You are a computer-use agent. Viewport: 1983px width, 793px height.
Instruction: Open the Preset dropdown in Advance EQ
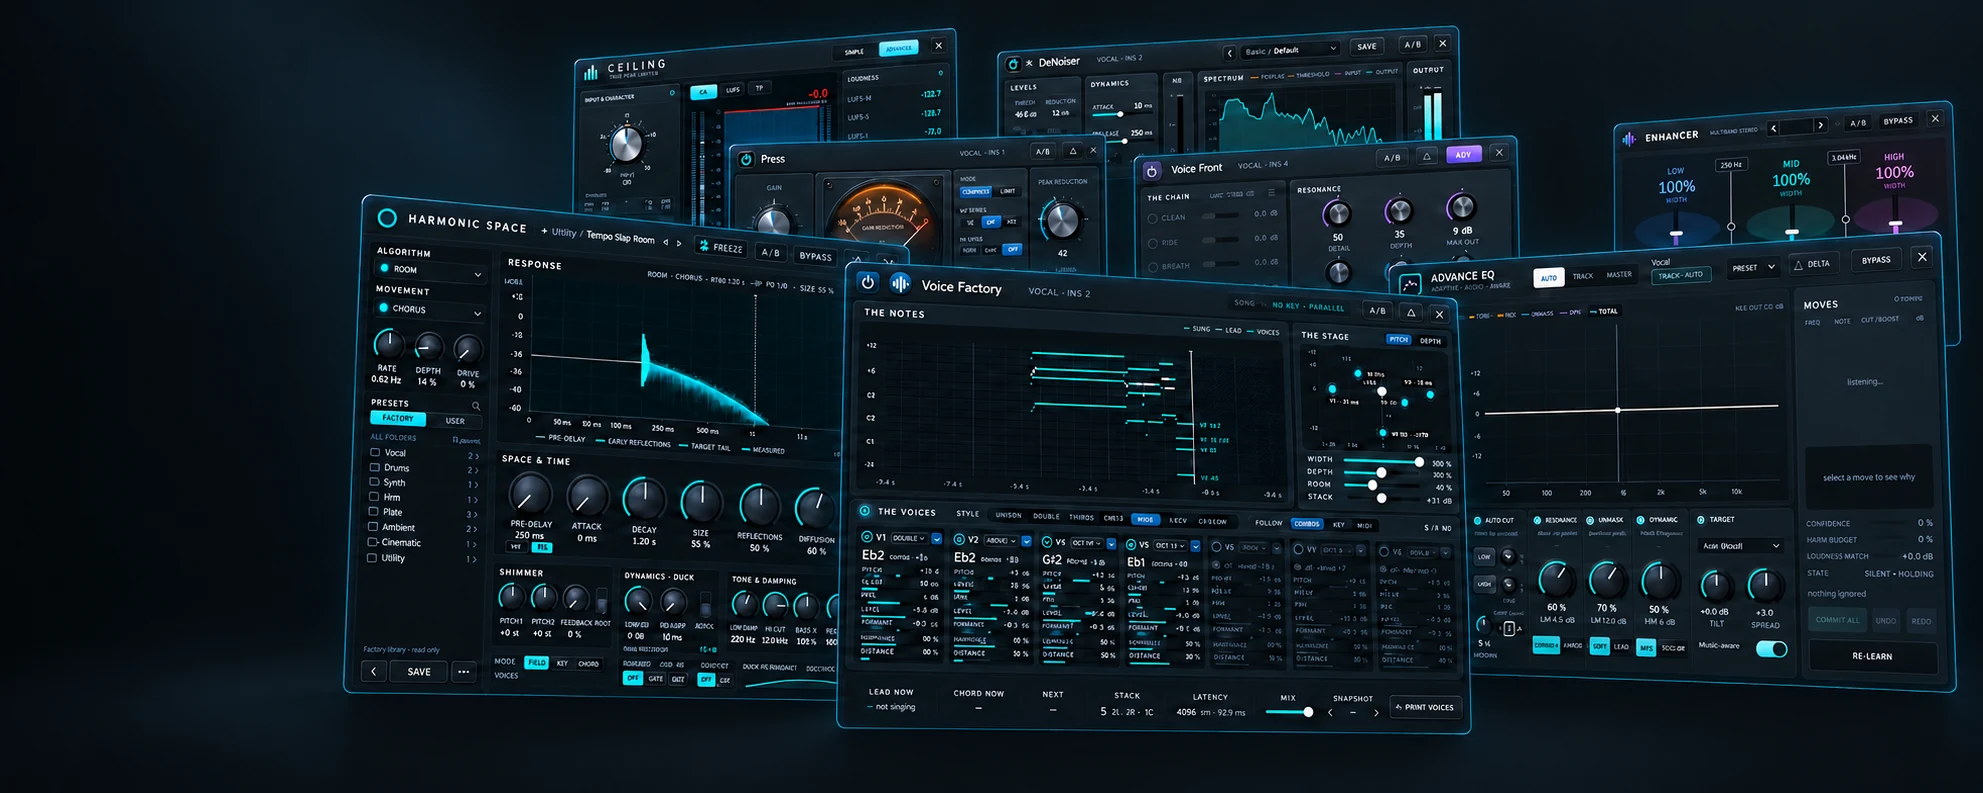point(1753,268)
